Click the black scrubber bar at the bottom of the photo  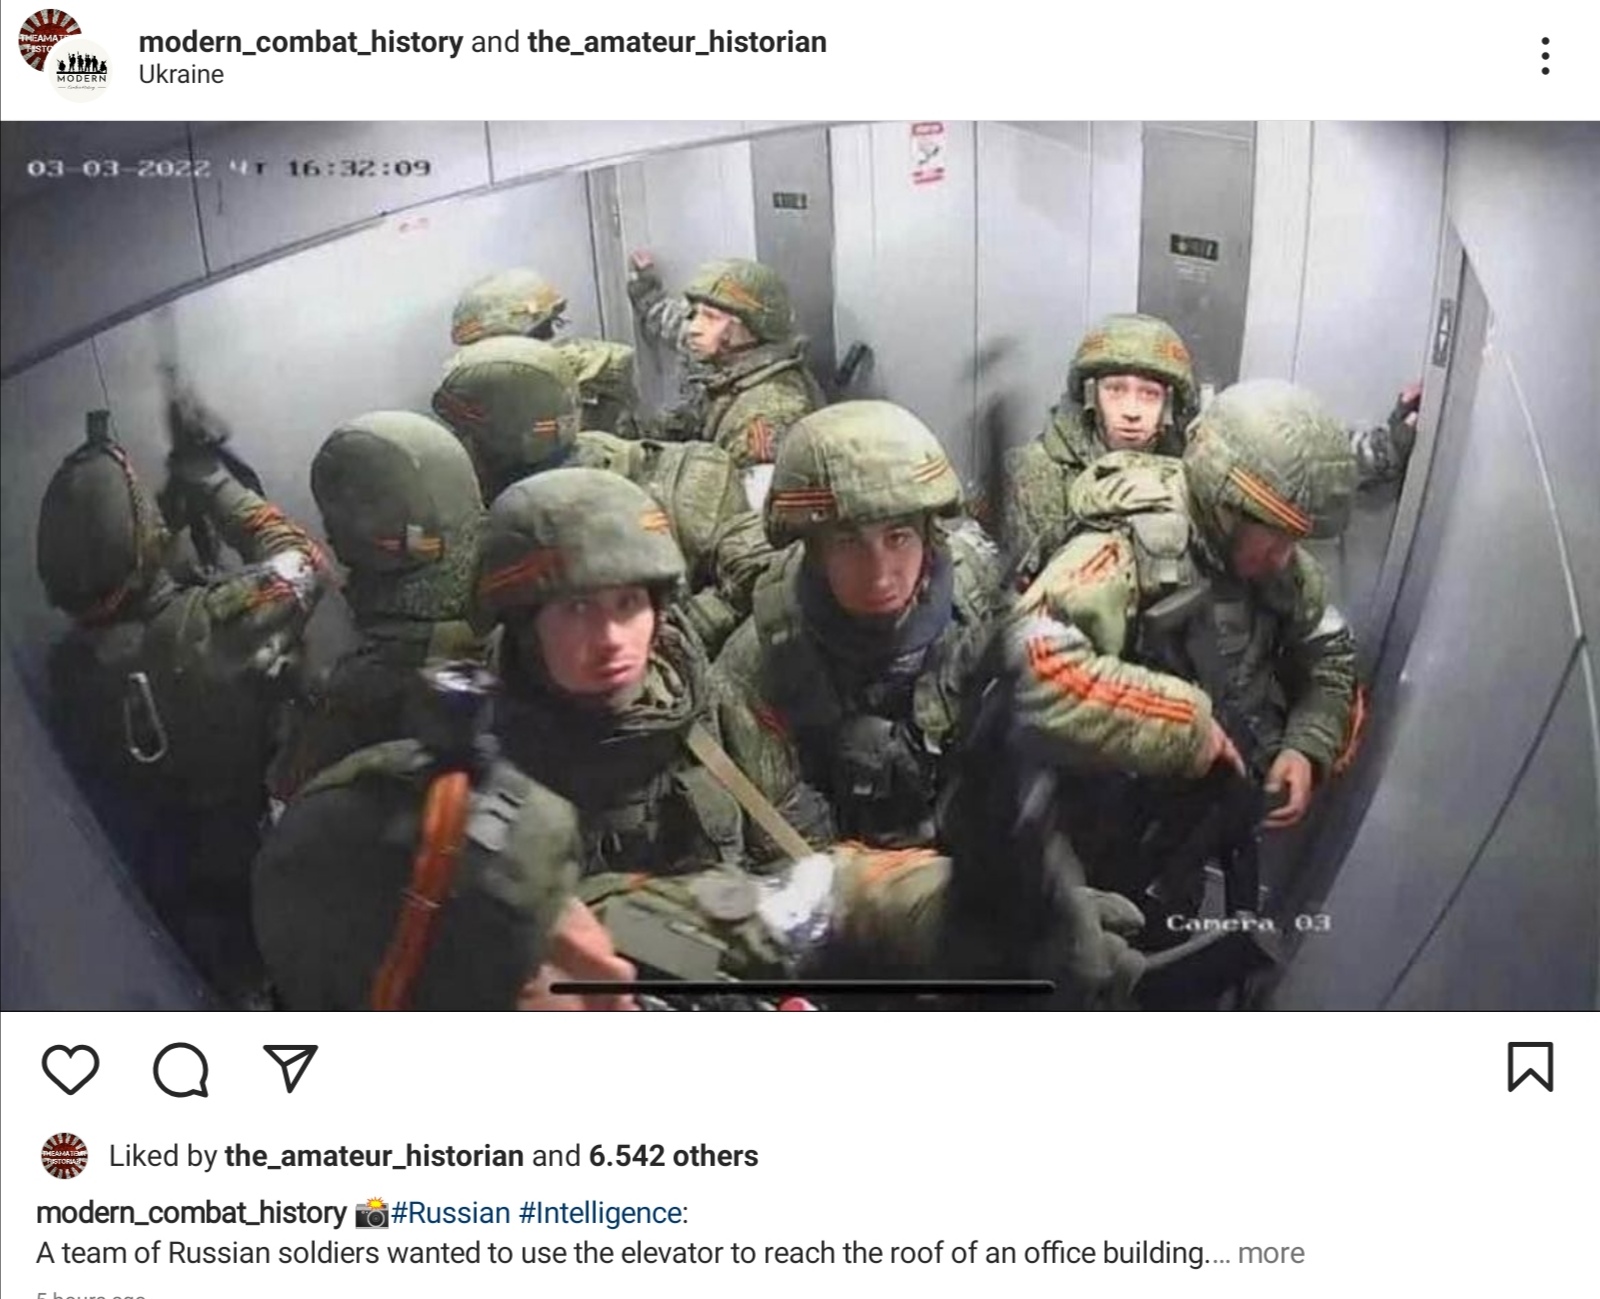pos(802,987)
